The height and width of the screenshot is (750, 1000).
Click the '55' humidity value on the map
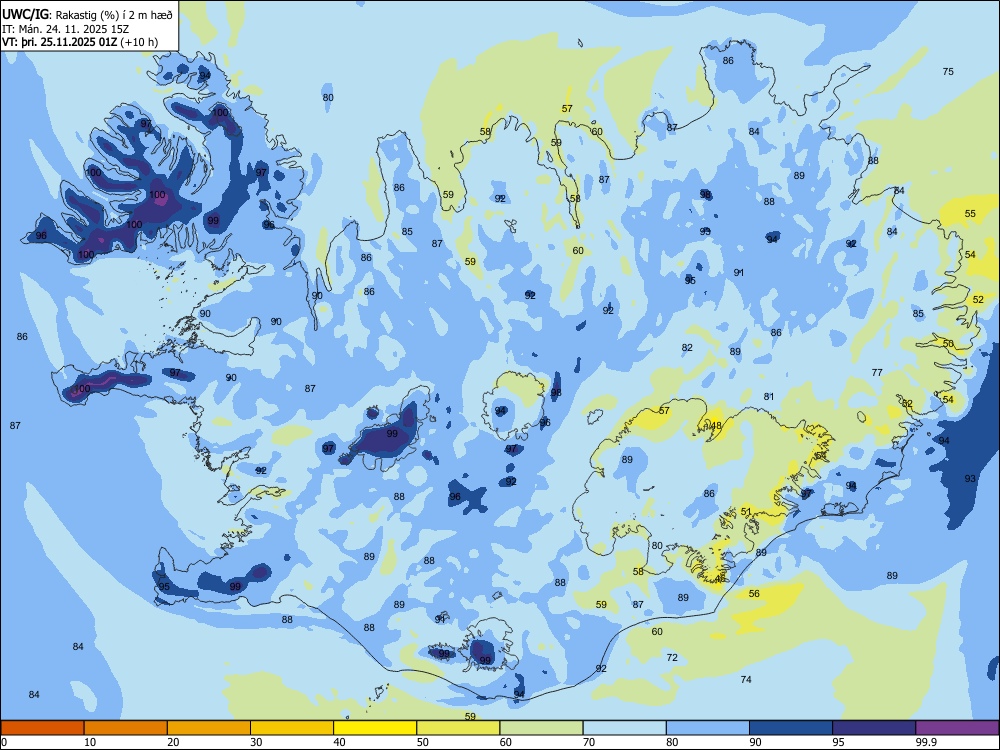(x=970, y=214)
